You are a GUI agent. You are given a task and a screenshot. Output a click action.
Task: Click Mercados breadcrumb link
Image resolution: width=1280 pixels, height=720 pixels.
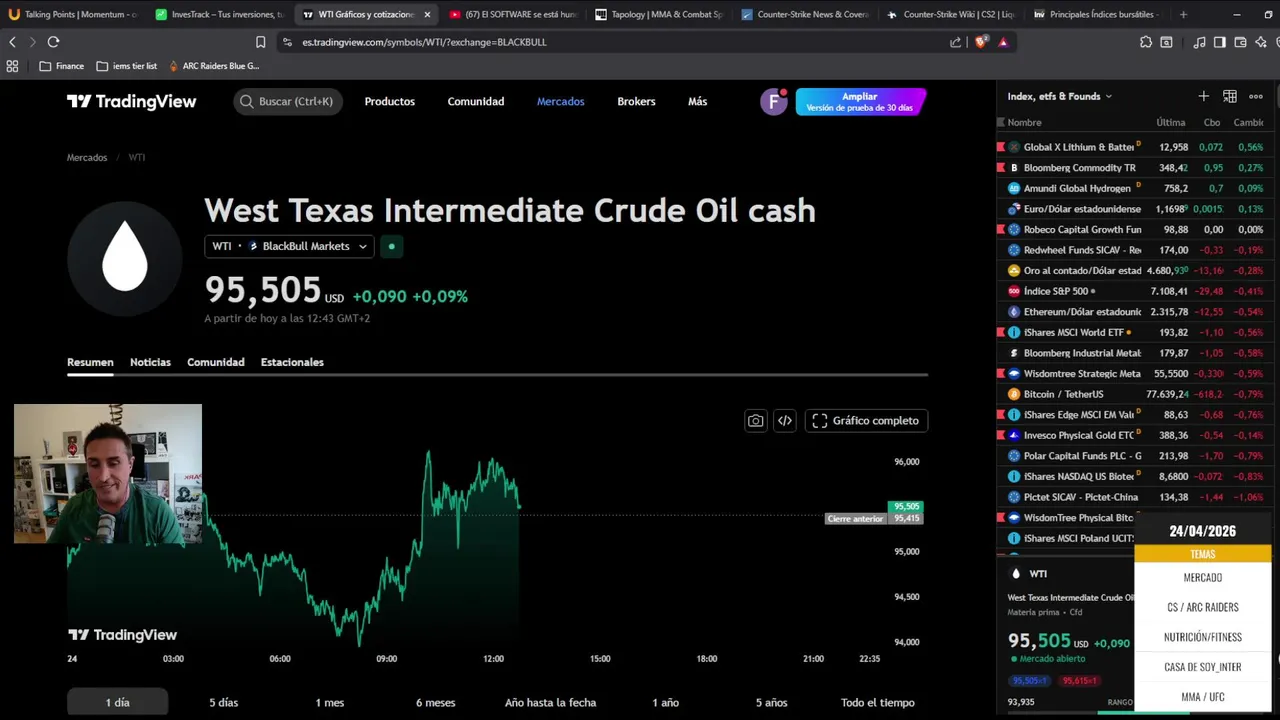click(x=87, y=157)
